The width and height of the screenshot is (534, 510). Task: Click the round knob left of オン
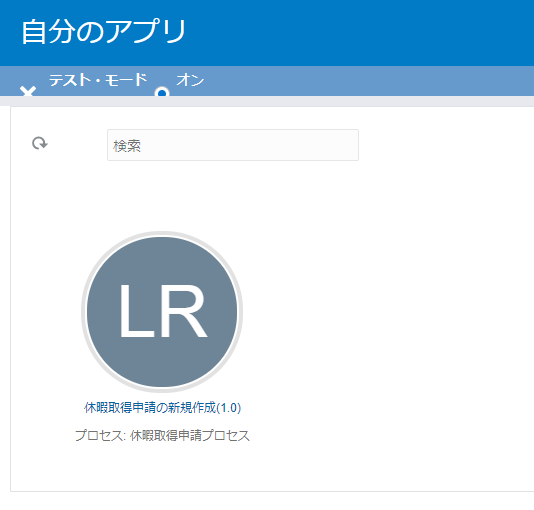click(x=162, y=92)
